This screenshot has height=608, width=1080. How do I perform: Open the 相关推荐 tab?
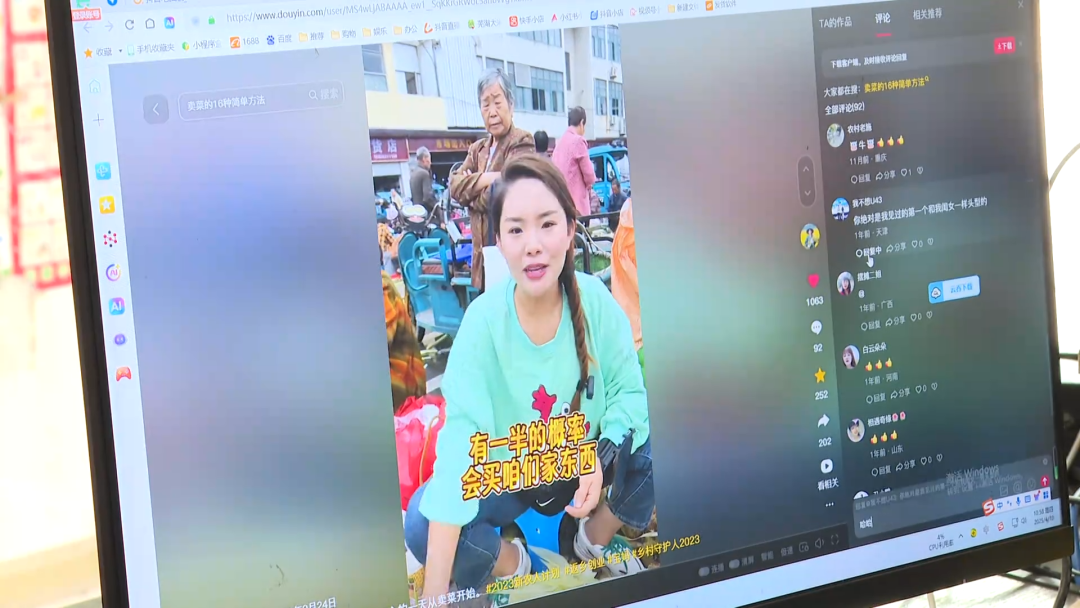tap(928, 15)
